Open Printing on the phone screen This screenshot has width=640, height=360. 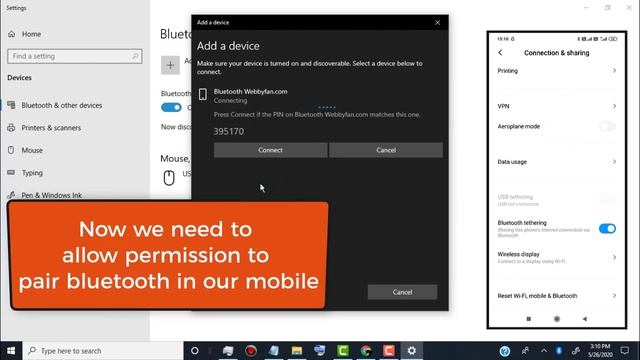point(557,71)
